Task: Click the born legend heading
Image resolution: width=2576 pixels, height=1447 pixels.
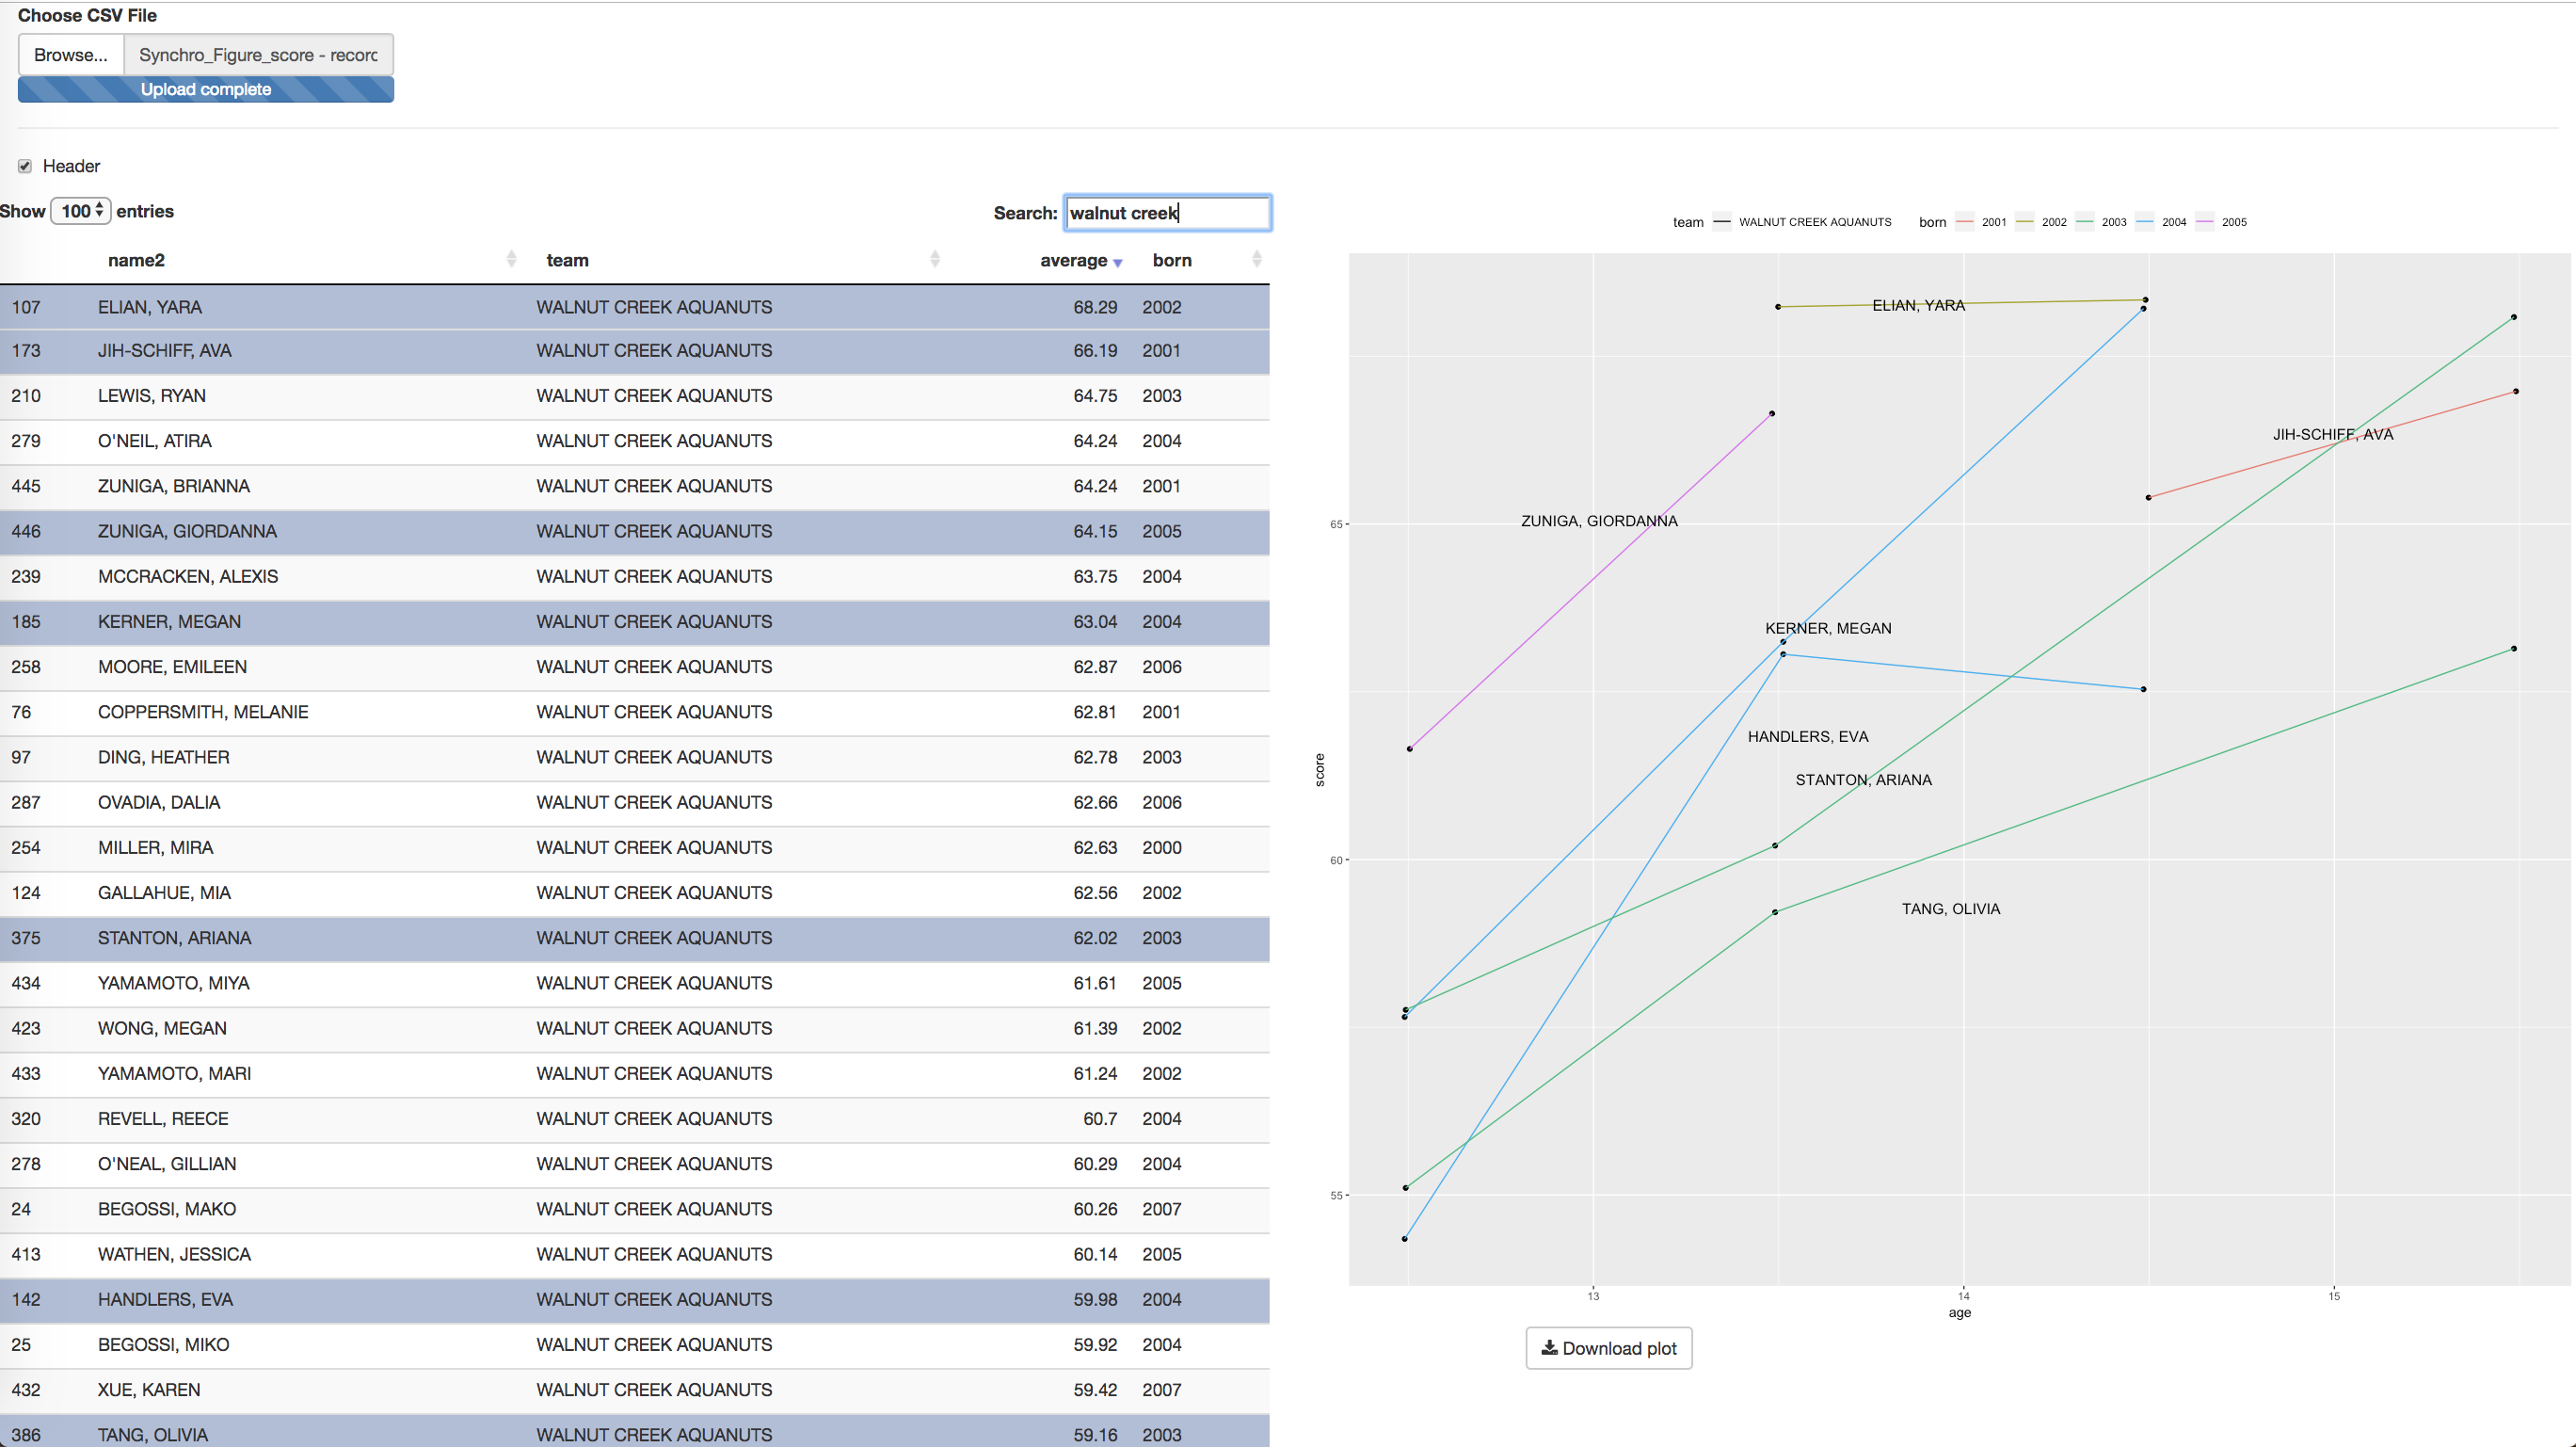Action: pos(1932,222)
